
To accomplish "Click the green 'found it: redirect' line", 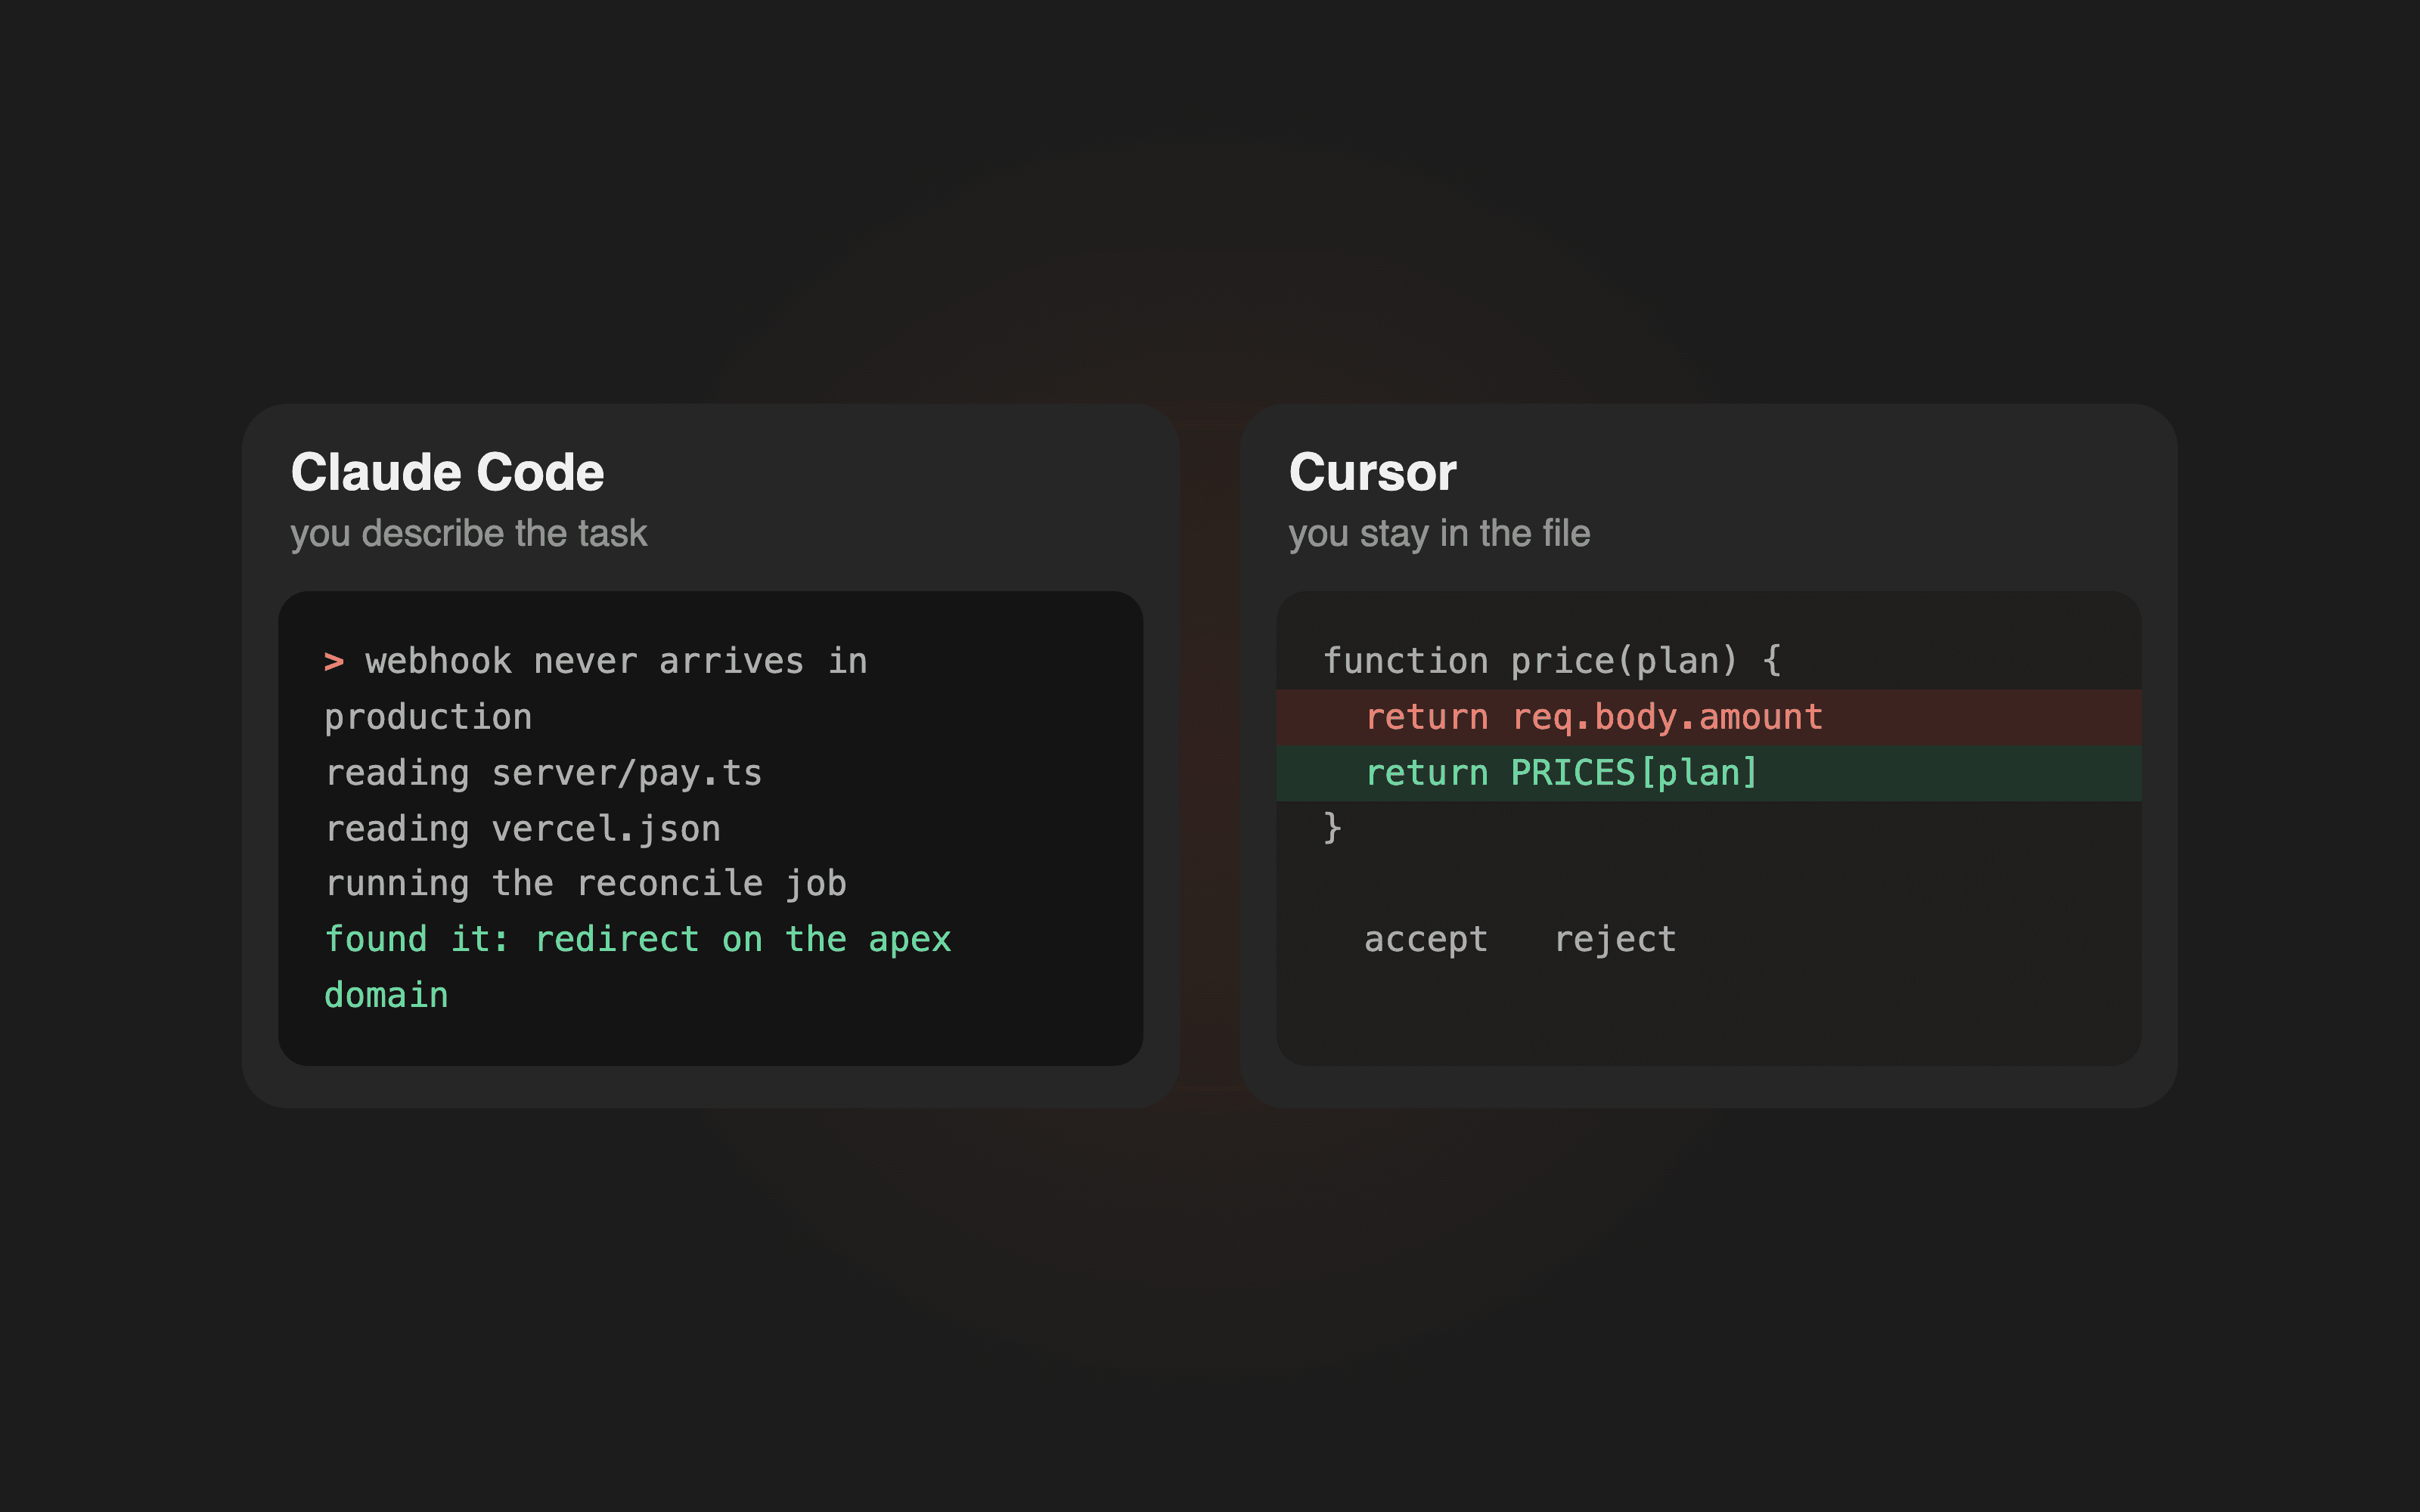I will [x=638, y=939].
